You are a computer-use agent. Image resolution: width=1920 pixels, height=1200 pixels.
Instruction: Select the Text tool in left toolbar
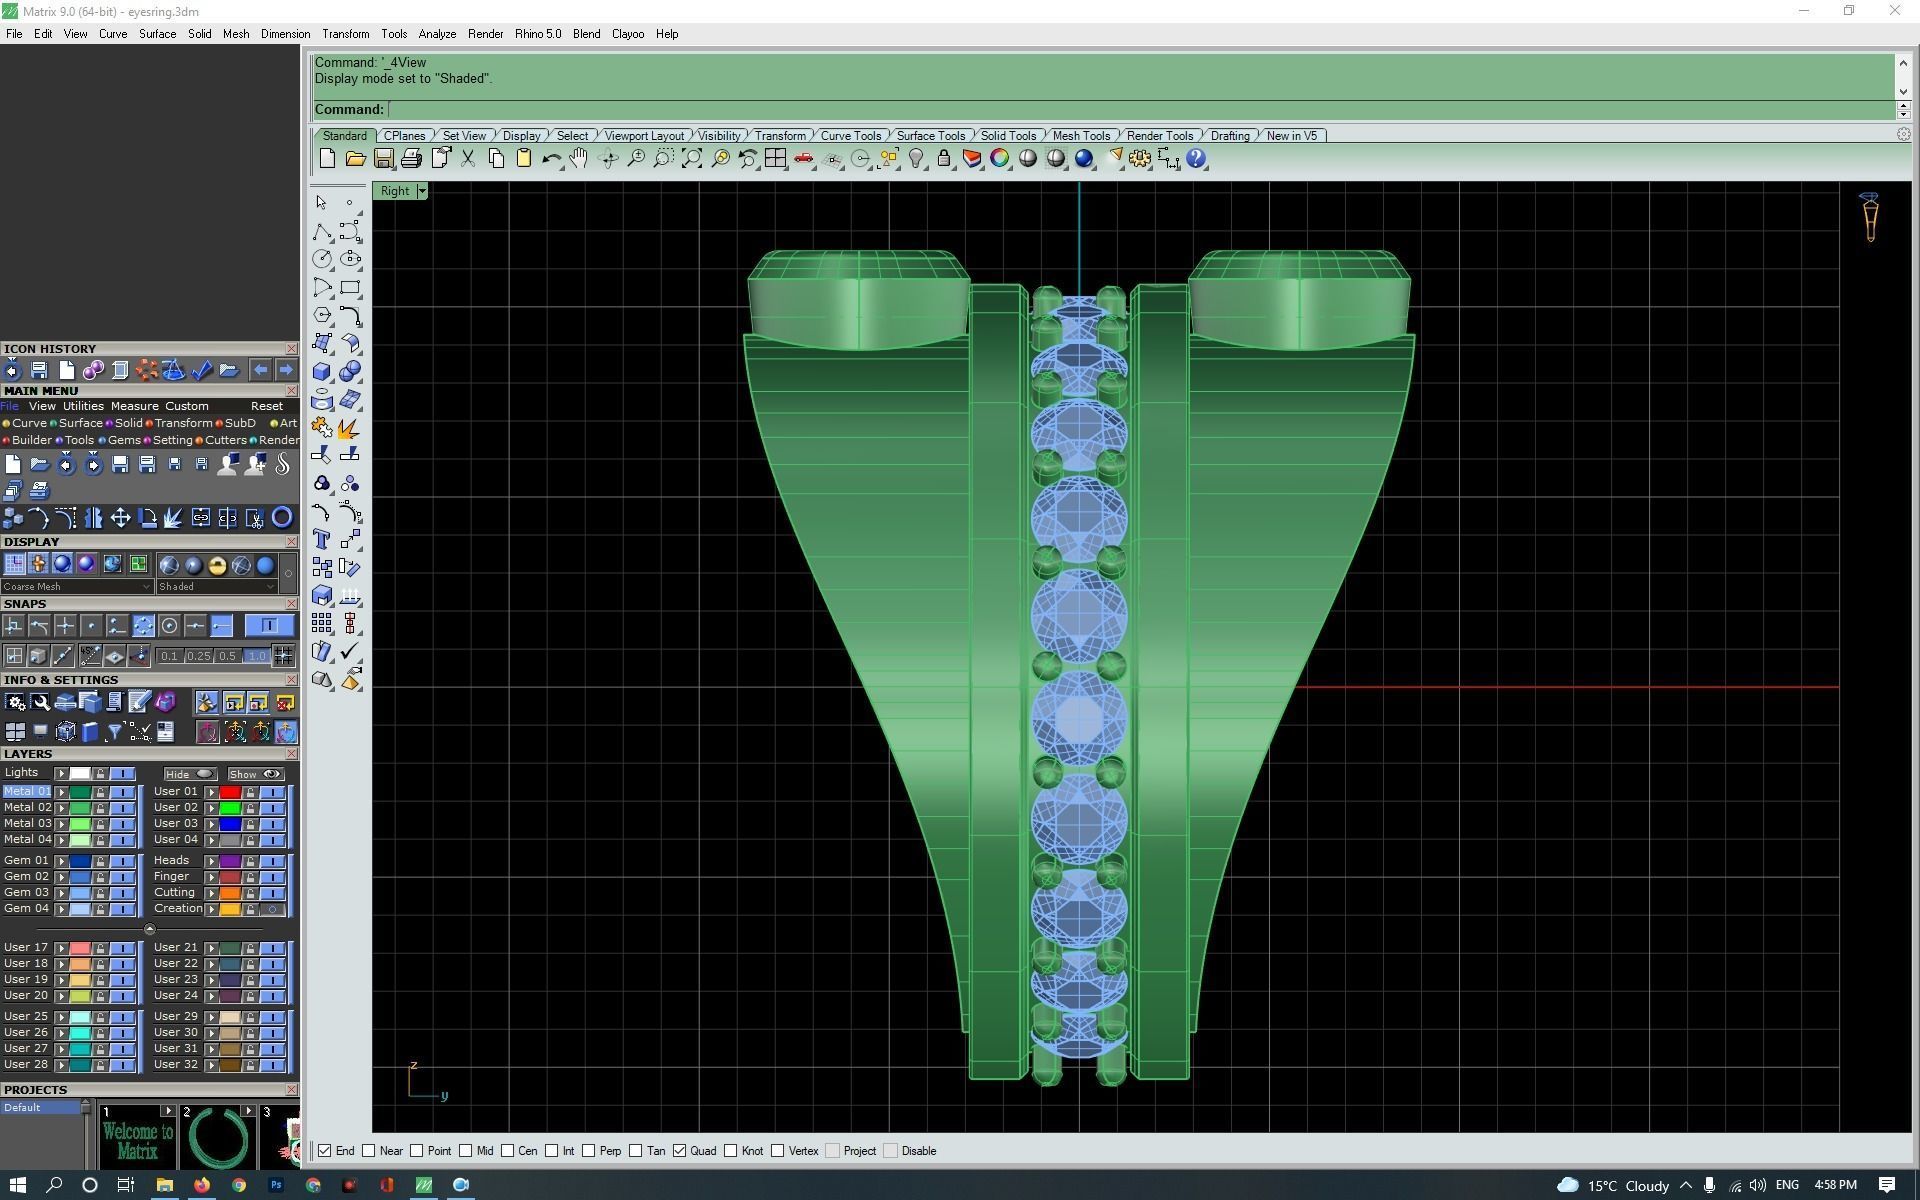pyautogui.click(x=322, y=540)
